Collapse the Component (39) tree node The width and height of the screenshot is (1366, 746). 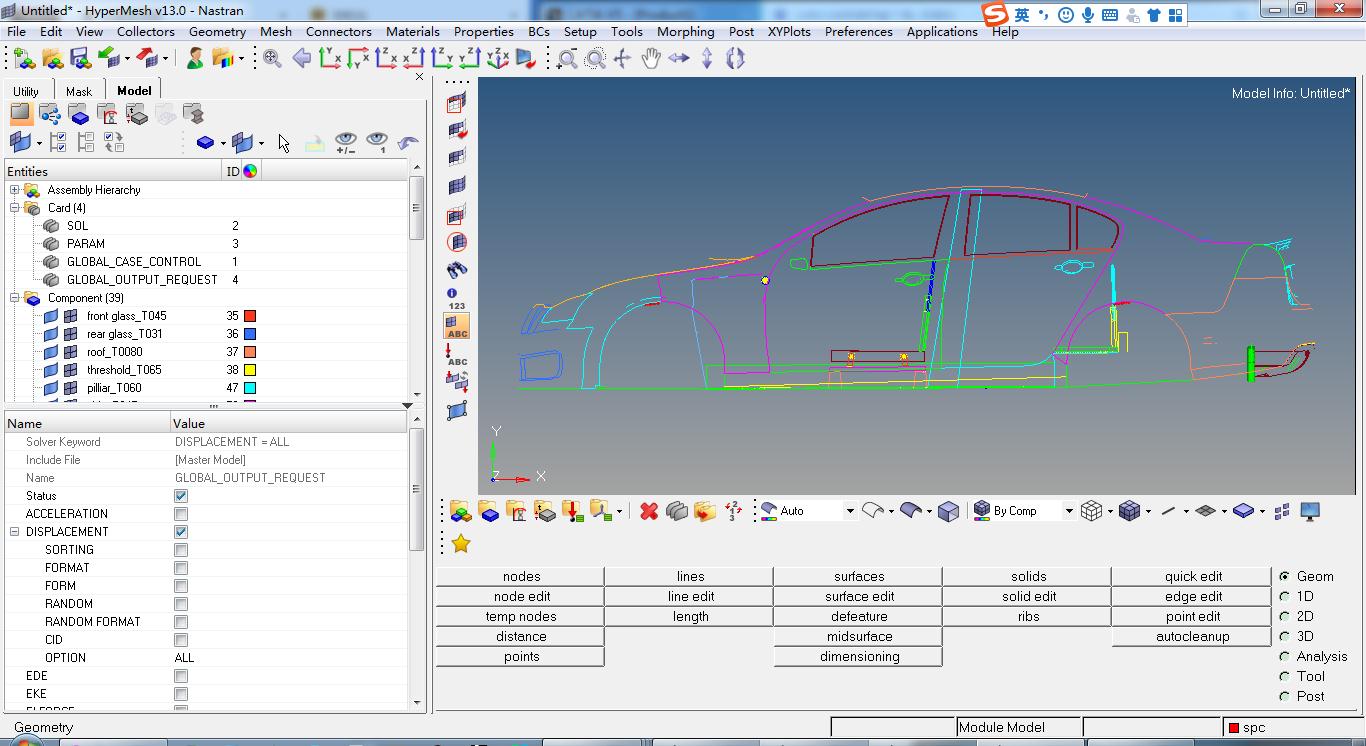[x=15, y=298]
